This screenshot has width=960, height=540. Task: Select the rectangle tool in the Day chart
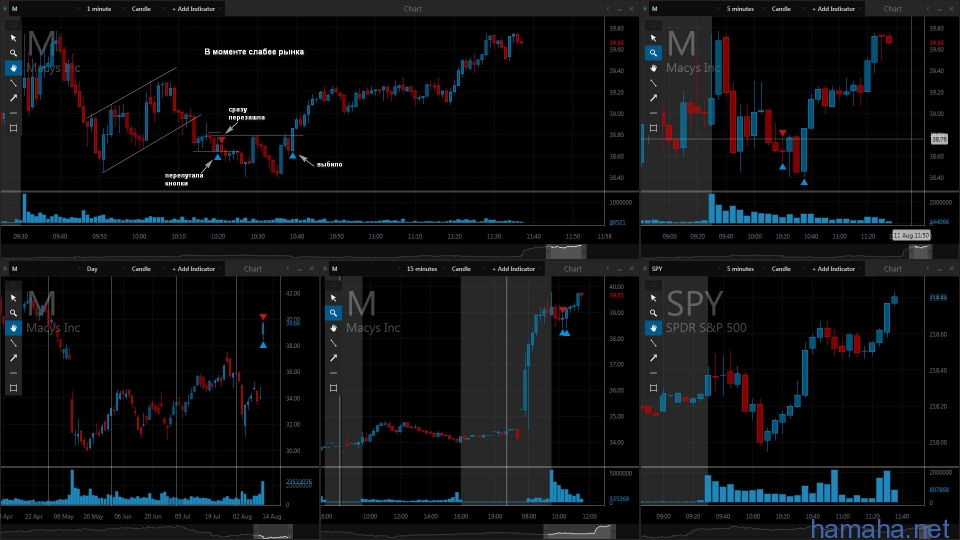click(x=13, y=388)
